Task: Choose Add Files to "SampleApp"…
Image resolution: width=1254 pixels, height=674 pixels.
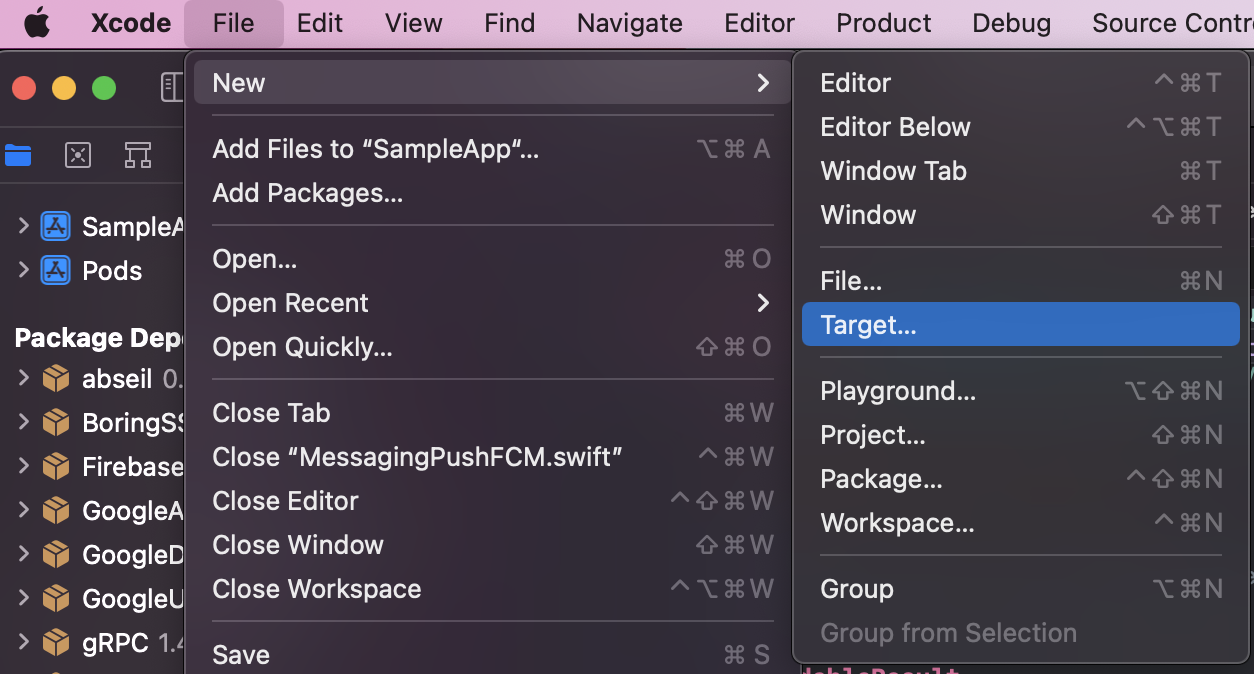Action: [x=489, y=149]
